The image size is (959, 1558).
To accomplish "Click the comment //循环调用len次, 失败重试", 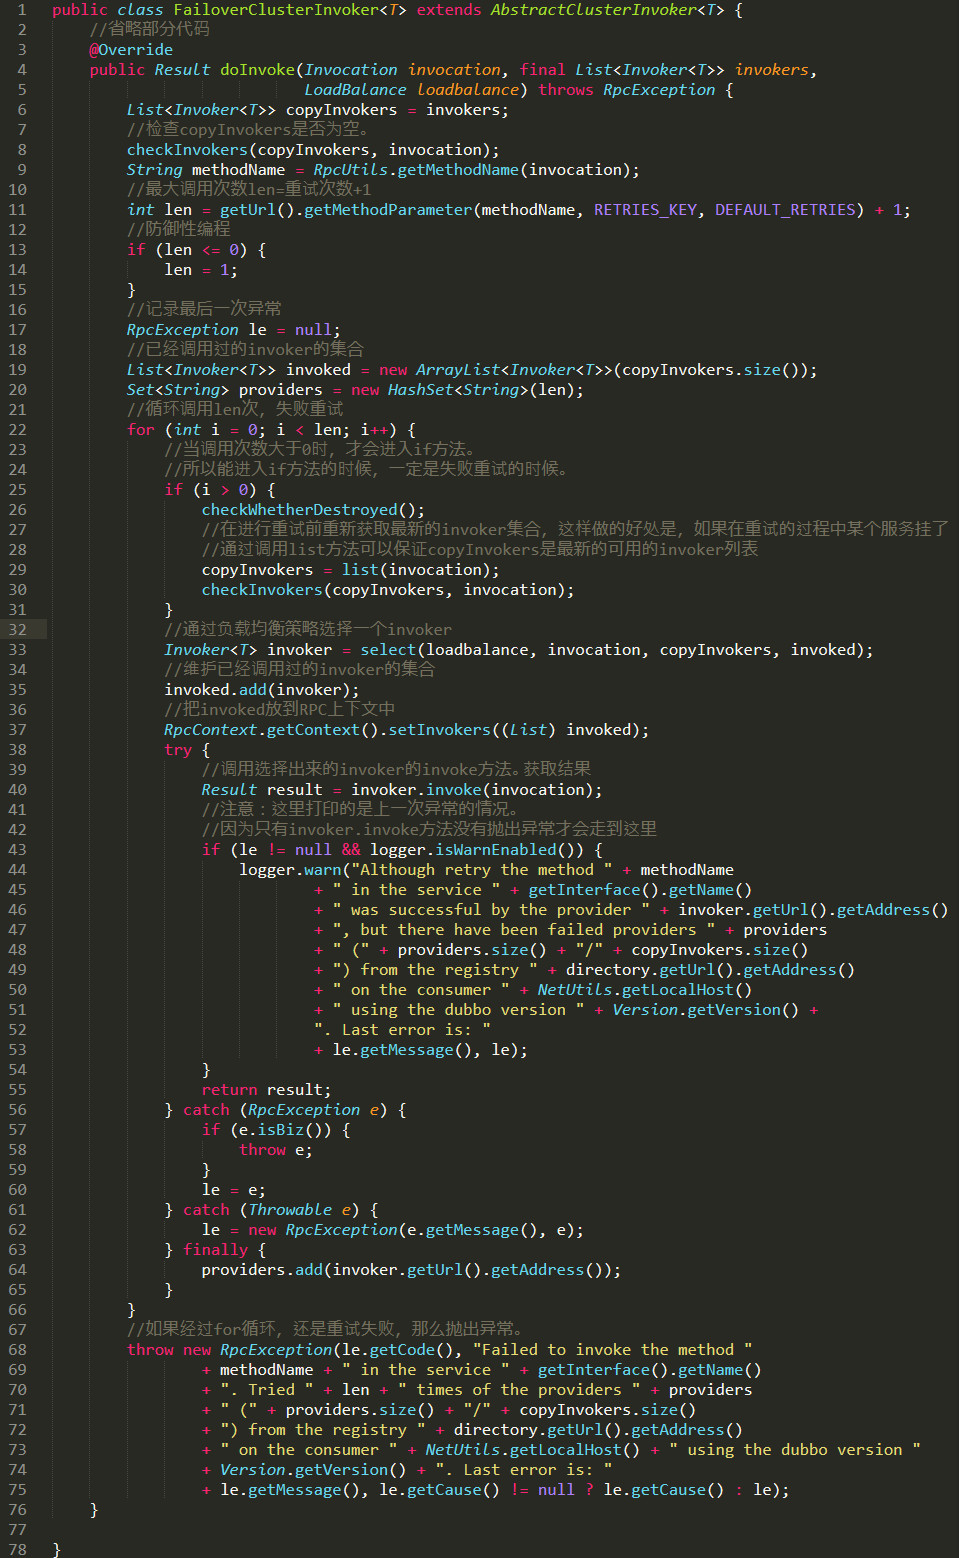I will point(235,410).
